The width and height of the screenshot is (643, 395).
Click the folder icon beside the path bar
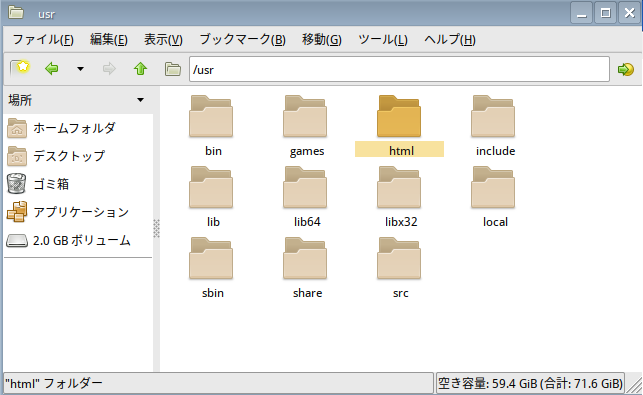click(173, 69)
